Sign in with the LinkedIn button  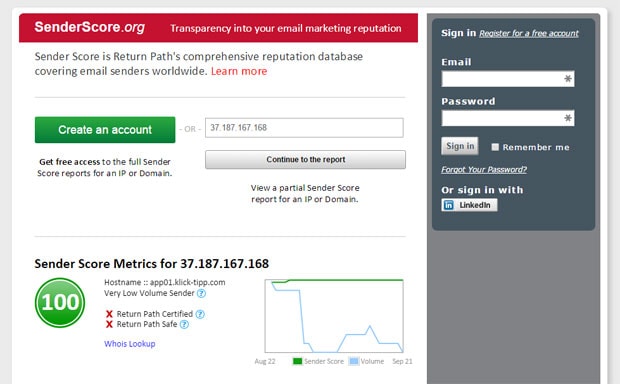pos(469,205)
